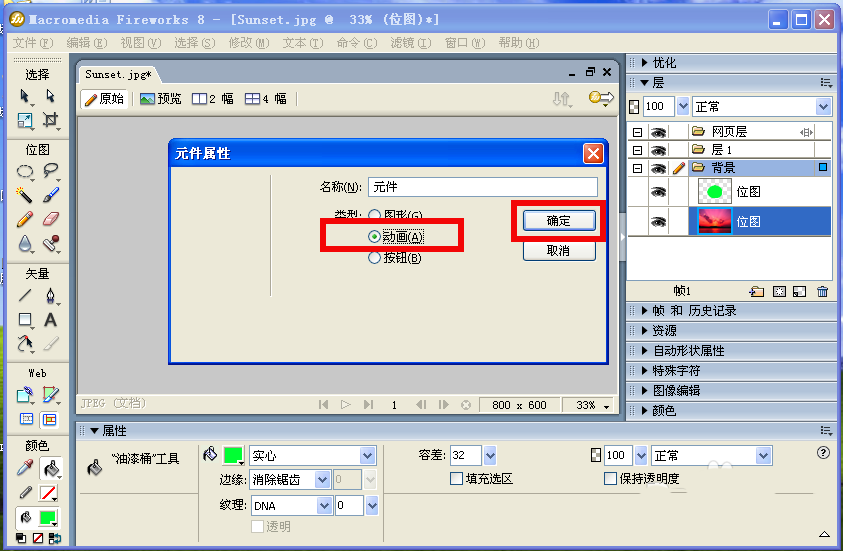Select the Magic Wand tool
843x551 pixels.
click(x=24, y=195)
